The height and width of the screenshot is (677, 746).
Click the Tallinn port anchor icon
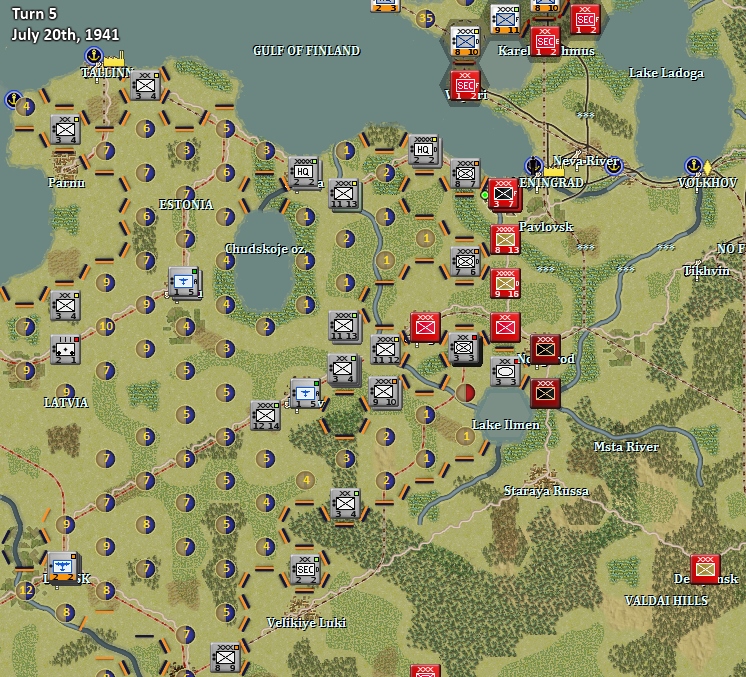[94, 56]
